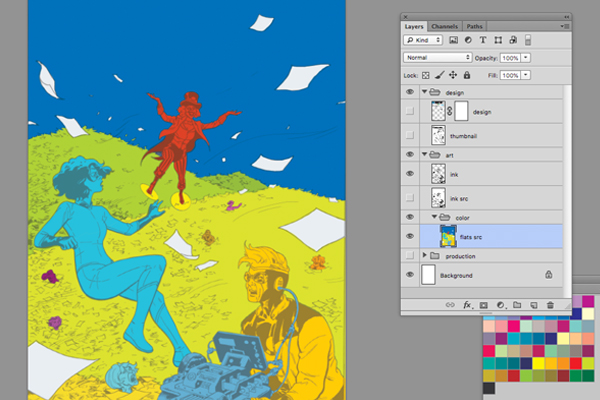The image size is (600, 400).
Task: Show the thumbnail layer
Action: coord(410,135)
